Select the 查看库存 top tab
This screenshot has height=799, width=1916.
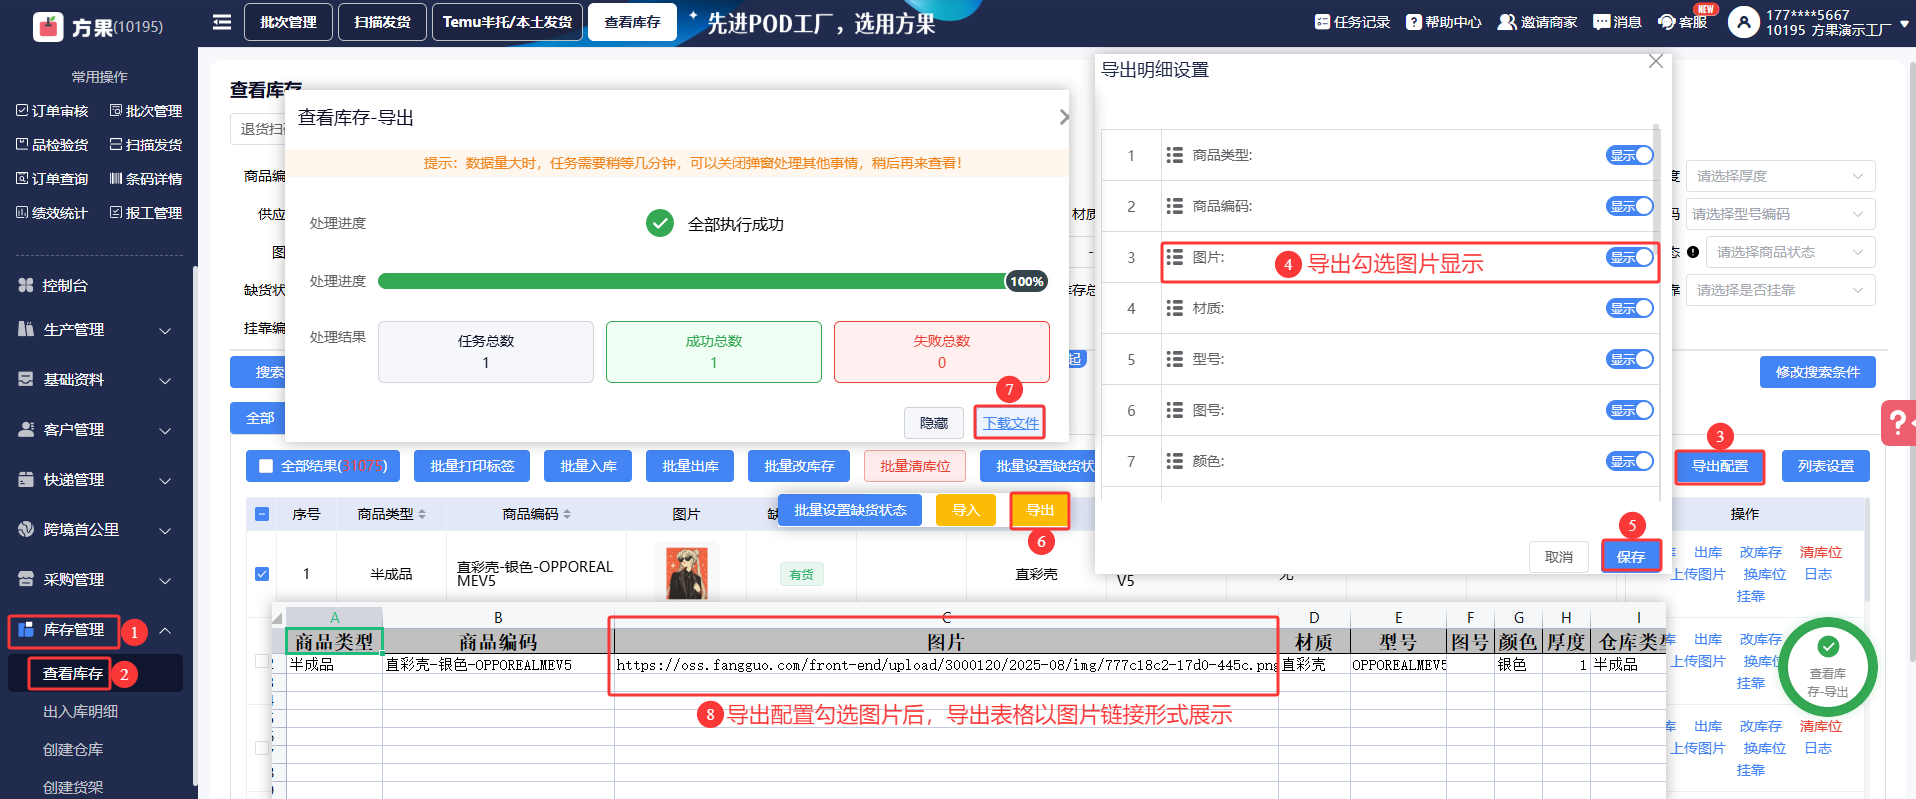pyautogui.click(x=632, y=22)
